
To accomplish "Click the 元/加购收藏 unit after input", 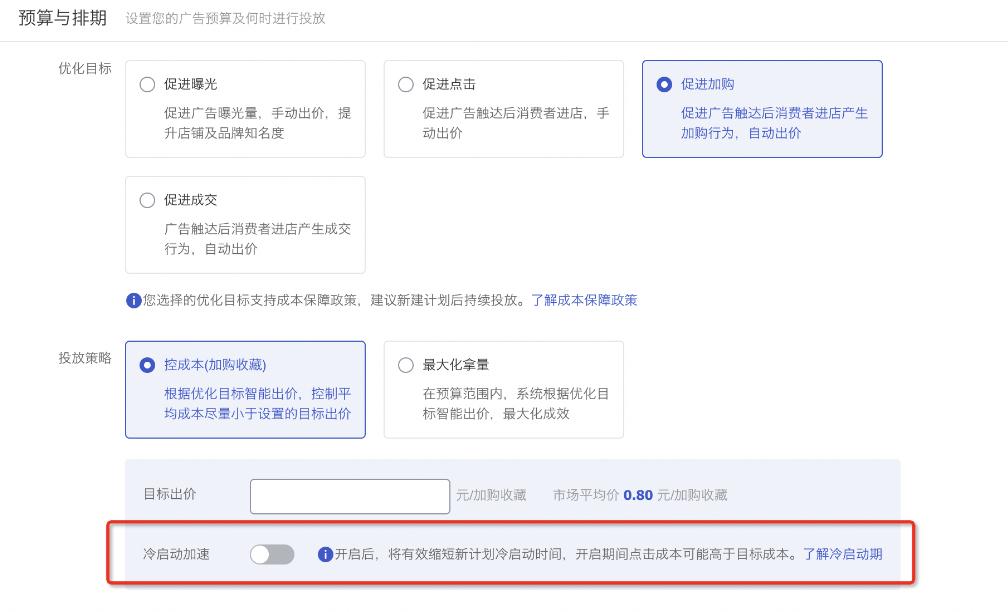I will coord(491,495).
